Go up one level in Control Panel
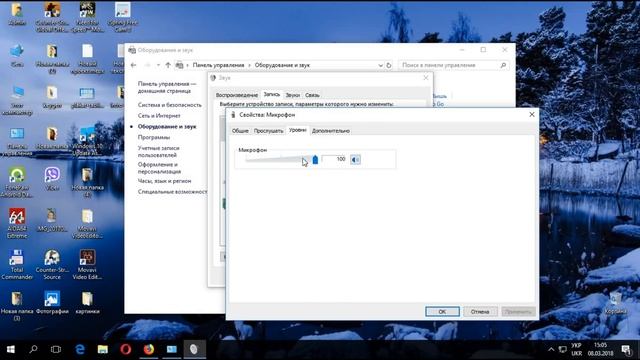640x360 pixels. coord(168,65)
